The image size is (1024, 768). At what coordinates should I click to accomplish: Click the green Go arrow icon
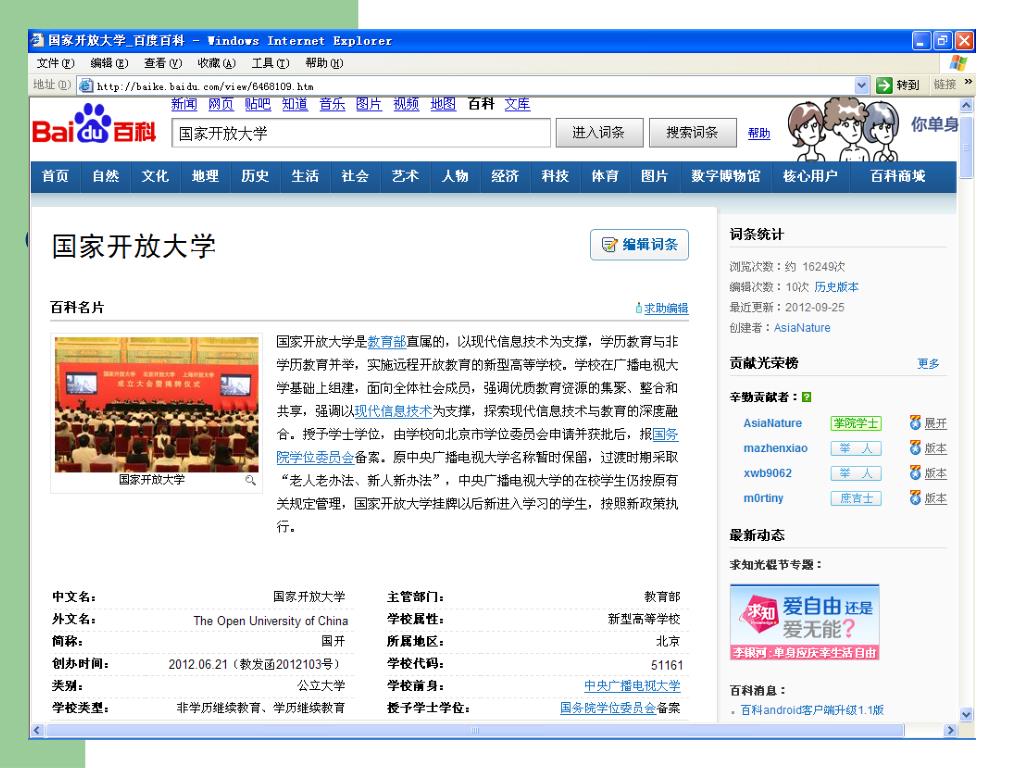coord(884,85)
